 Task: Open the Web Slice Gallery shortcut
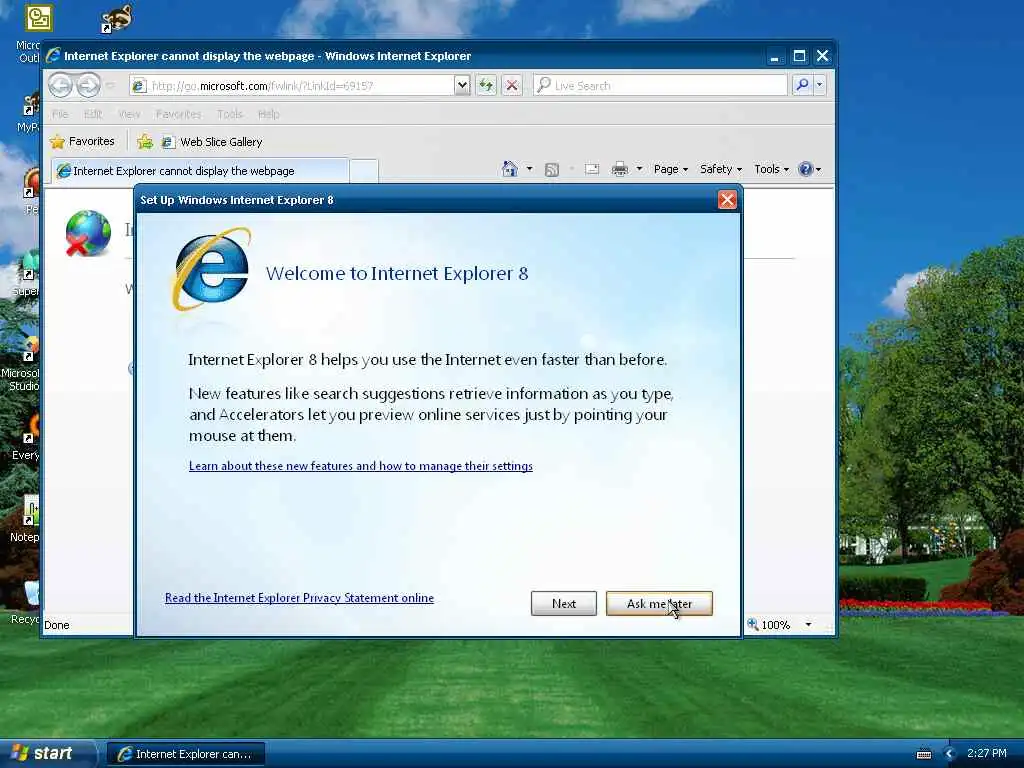click(212, 142)
